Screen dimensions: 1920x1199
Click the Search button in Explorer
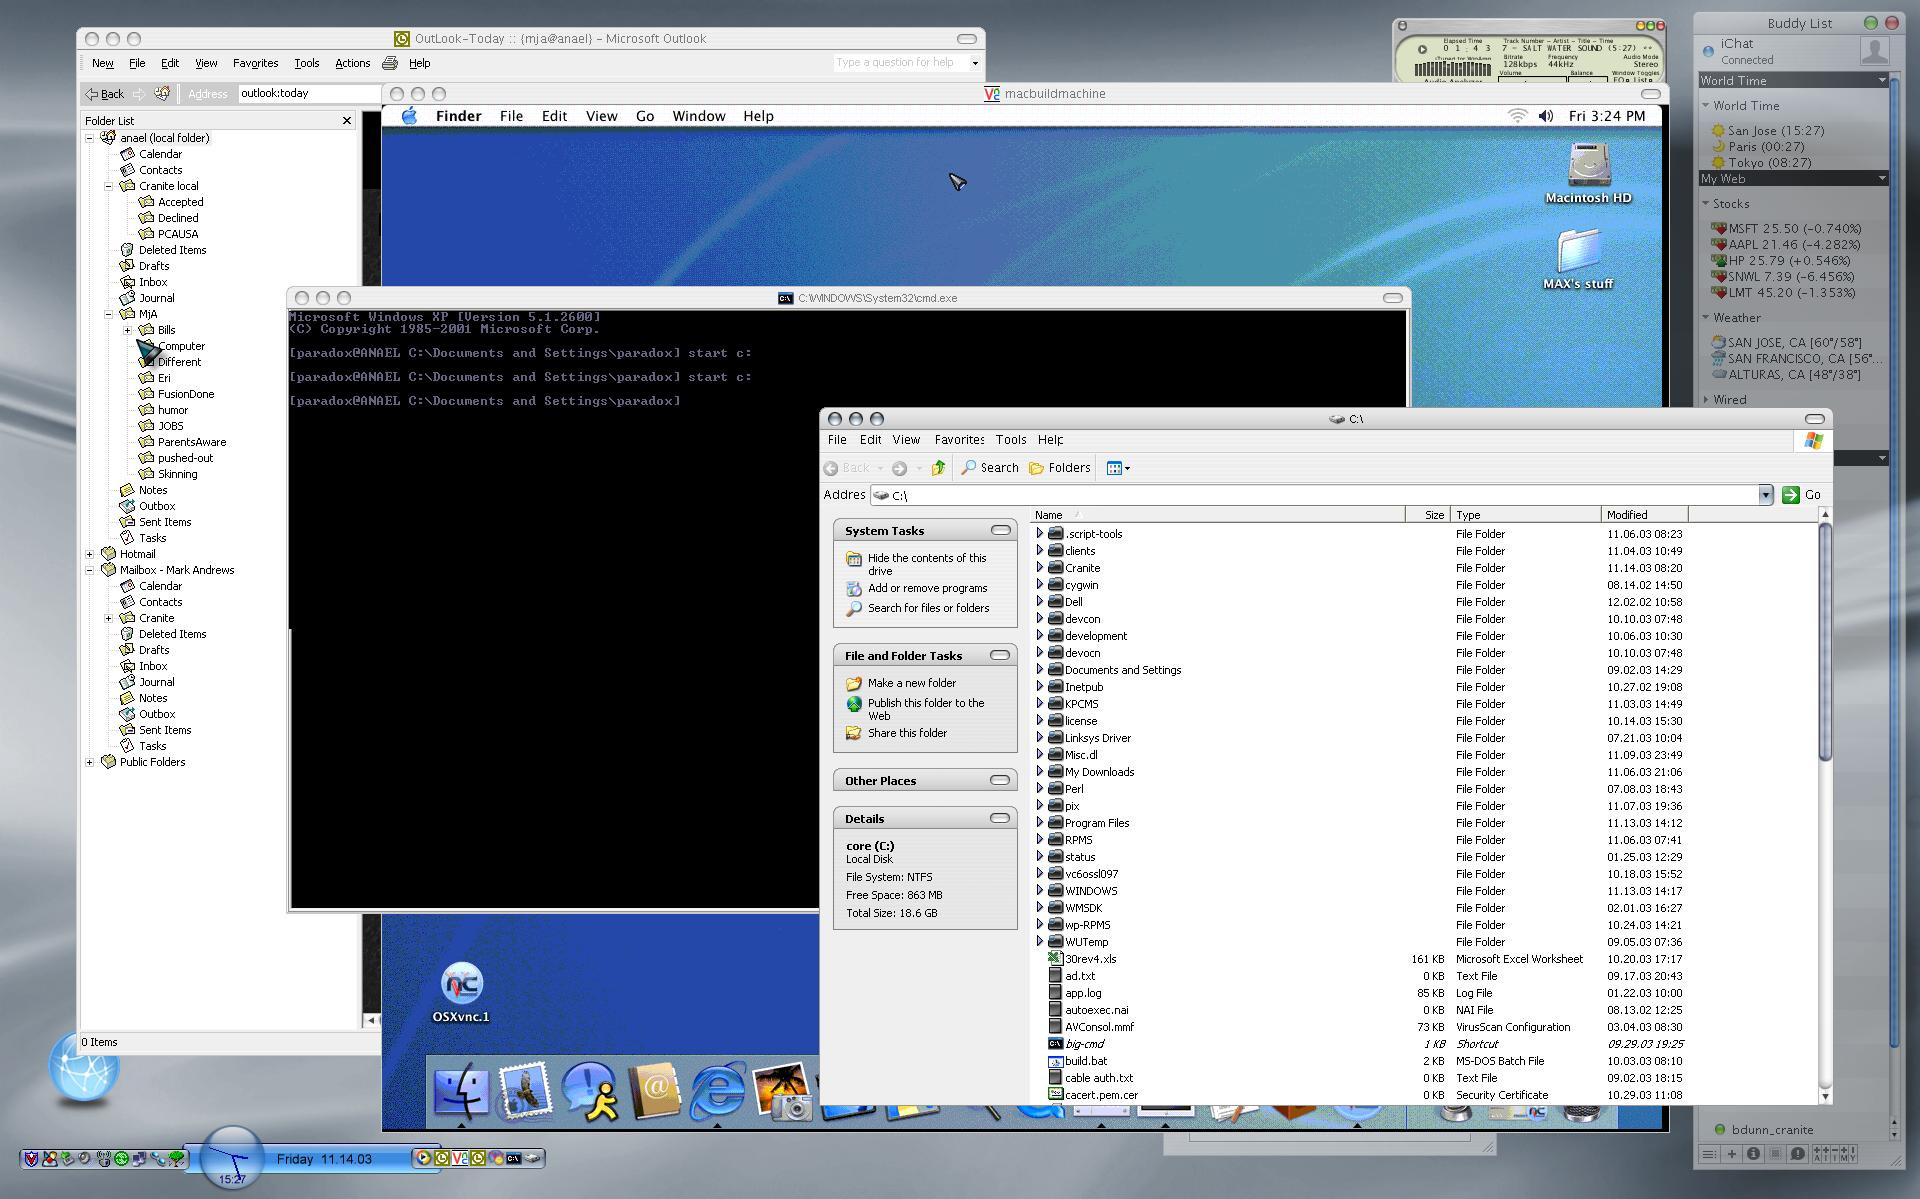click(990, 468)
